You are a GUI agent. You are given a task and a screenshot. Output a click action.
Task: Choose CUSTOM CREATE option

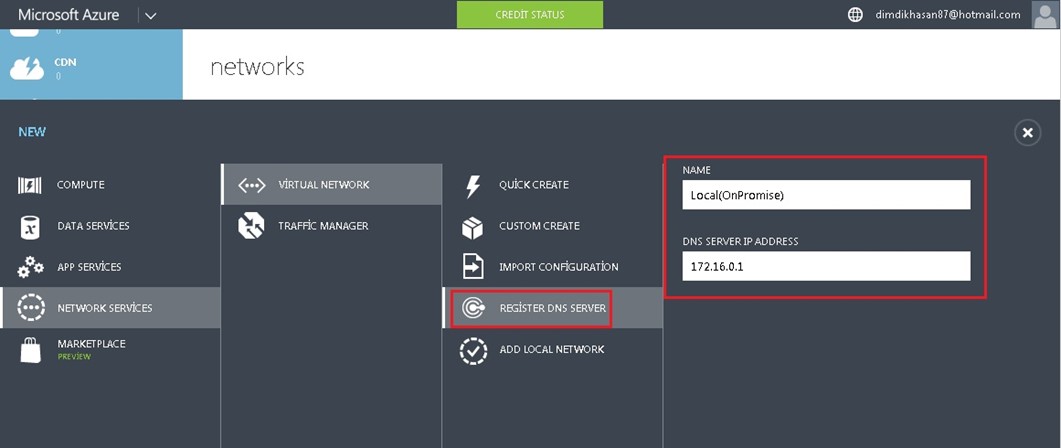553,226
